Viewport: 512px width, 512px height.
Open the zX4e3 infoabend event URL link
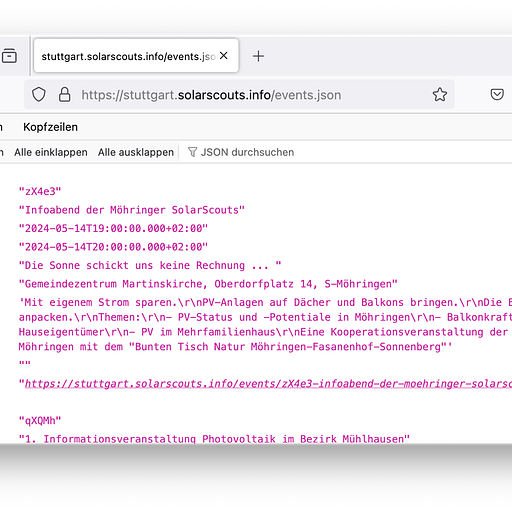point(268,384)
